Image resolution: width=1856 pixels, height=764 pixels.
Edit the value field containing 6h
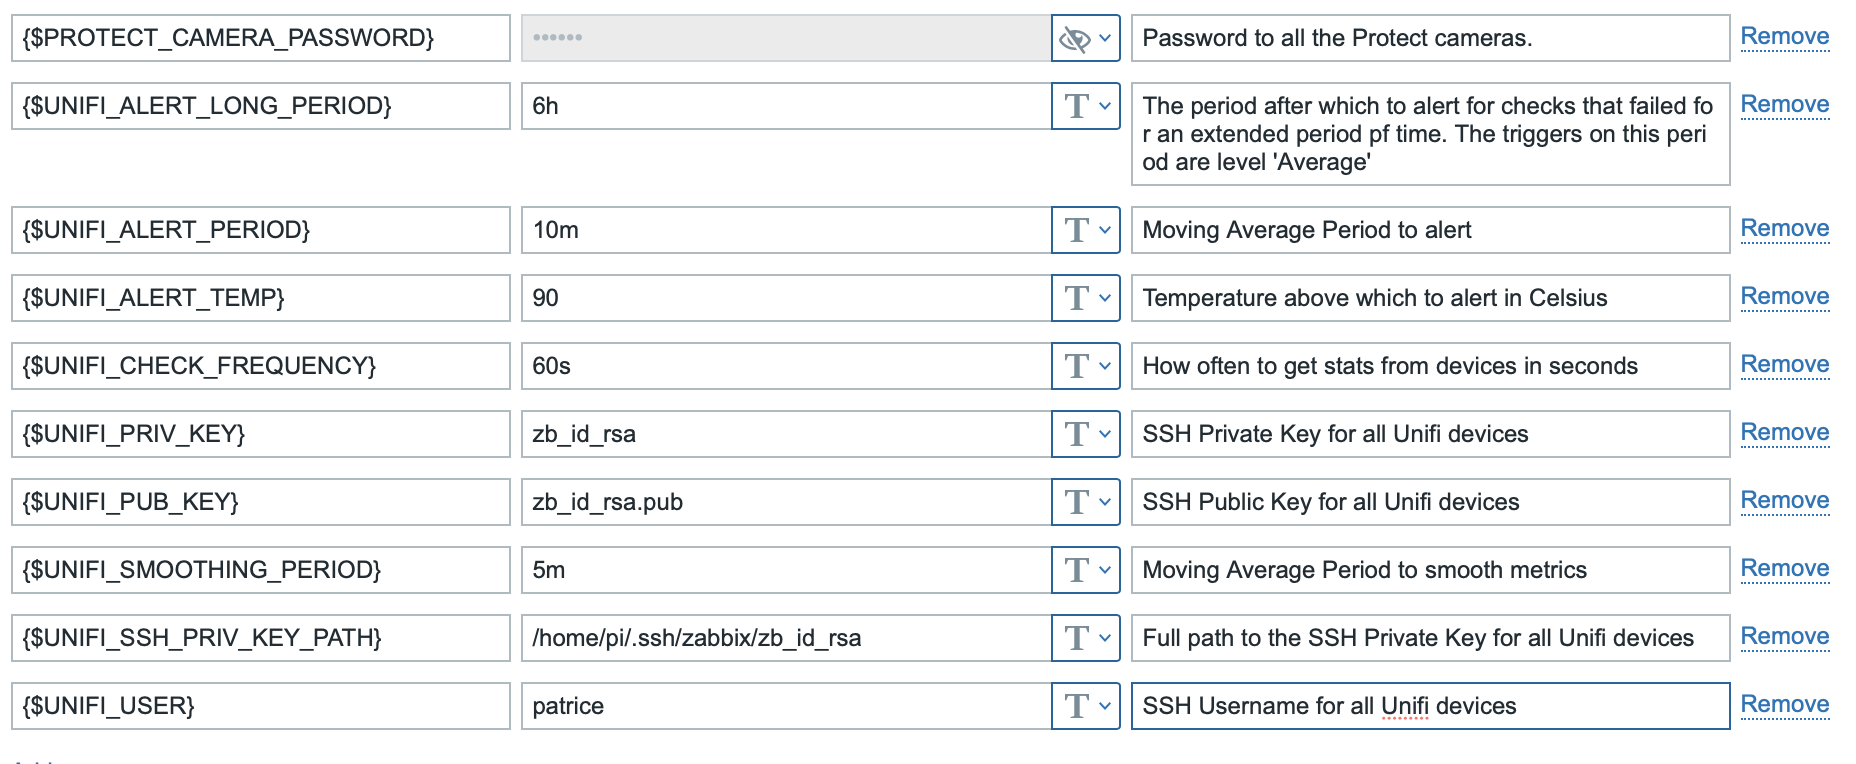[786, 106]
